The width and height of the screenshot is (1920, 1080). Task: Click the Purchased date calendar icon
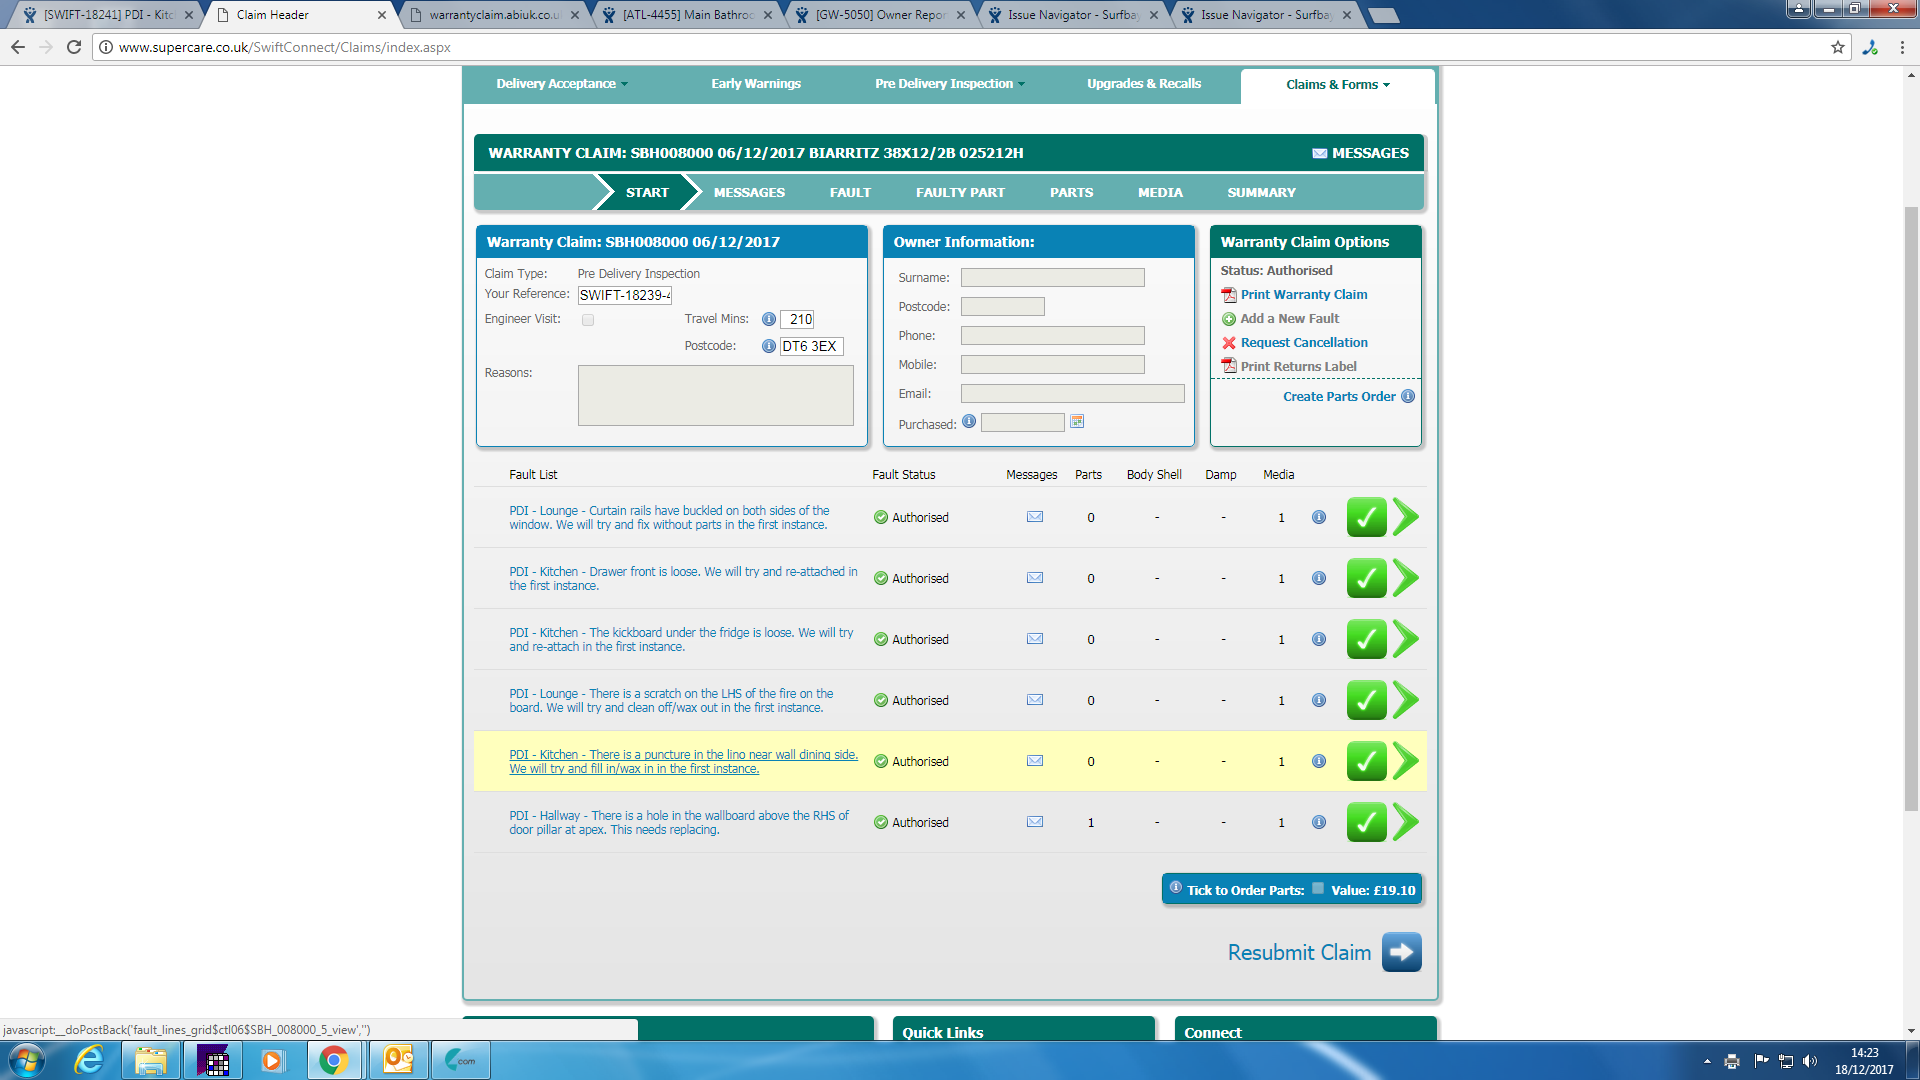pos(1077,422)
